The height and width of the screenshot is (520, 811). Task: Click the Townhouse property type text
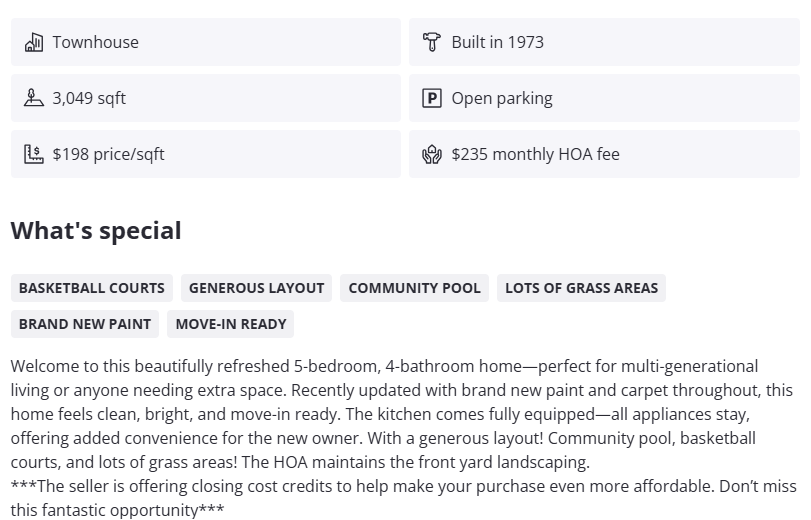tap(96, 42)
